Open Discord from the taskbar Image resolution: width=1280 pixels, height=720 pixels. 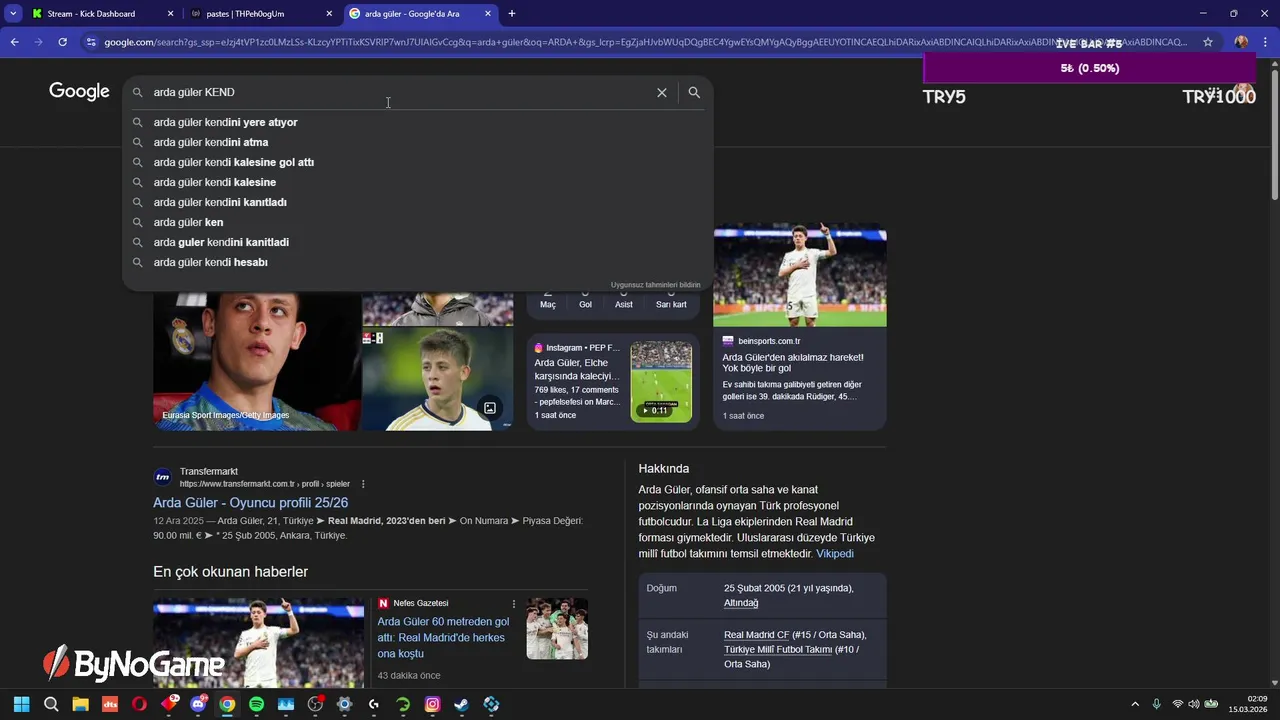(198, 704)
